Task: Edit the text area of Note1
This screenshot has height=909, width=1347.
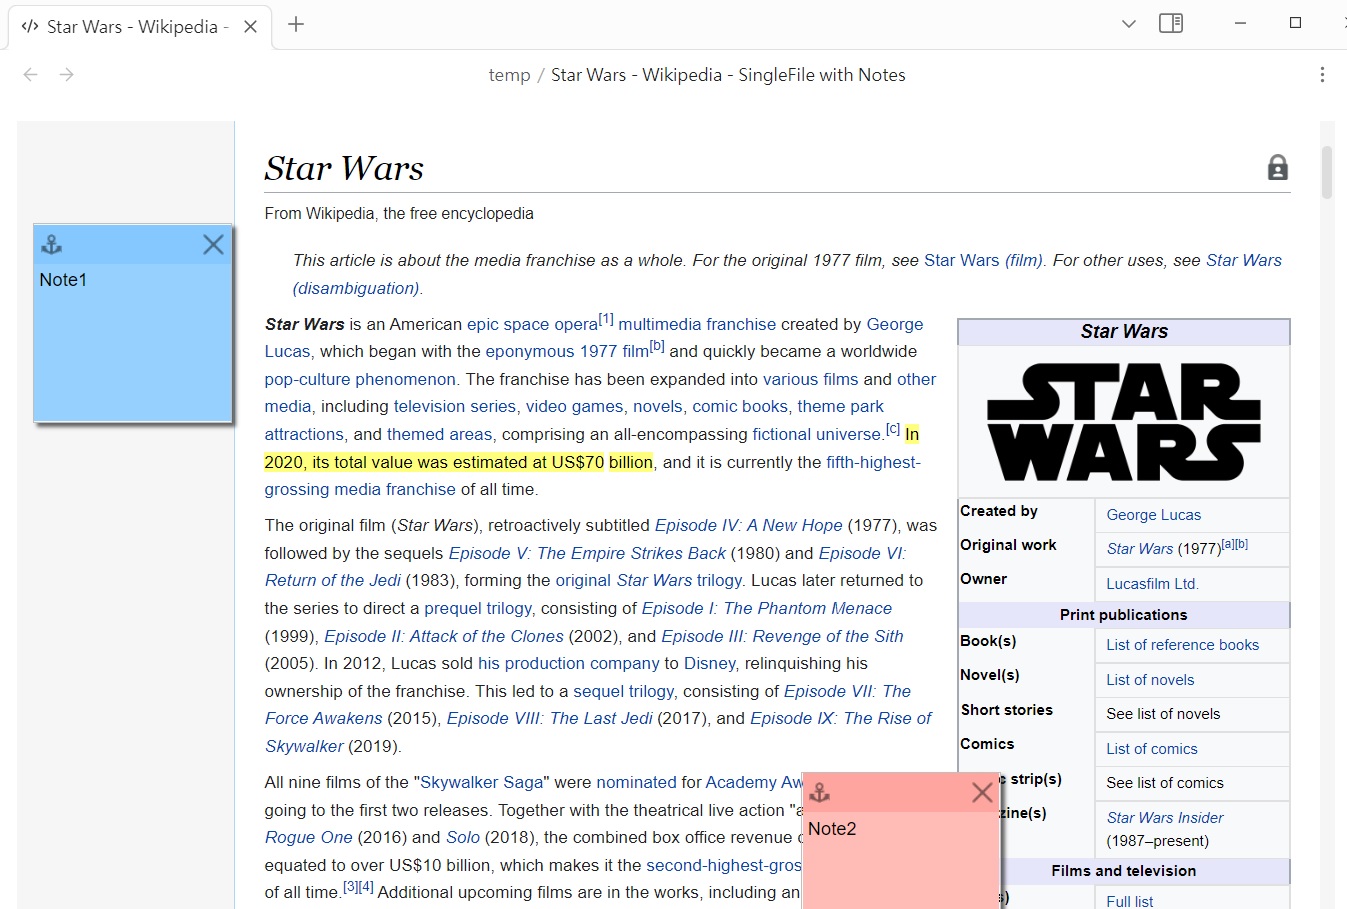Action: pyautogui.click(x=133, y=342)
